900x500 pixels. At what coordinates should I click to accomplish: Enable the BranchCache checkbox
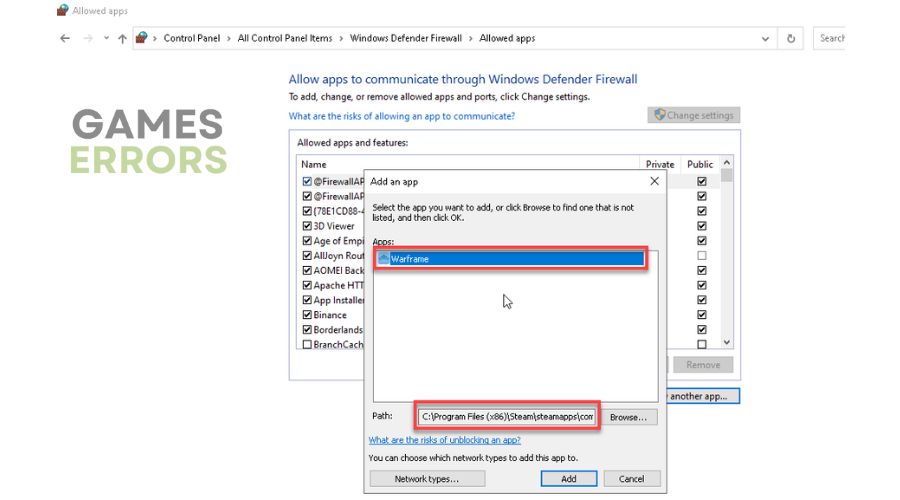pos(307,344)
